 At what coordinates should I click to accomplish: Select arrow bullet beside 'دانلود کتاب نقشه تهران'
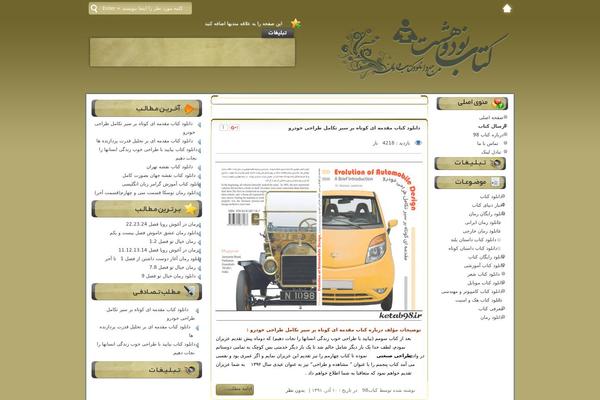point(199,167)
